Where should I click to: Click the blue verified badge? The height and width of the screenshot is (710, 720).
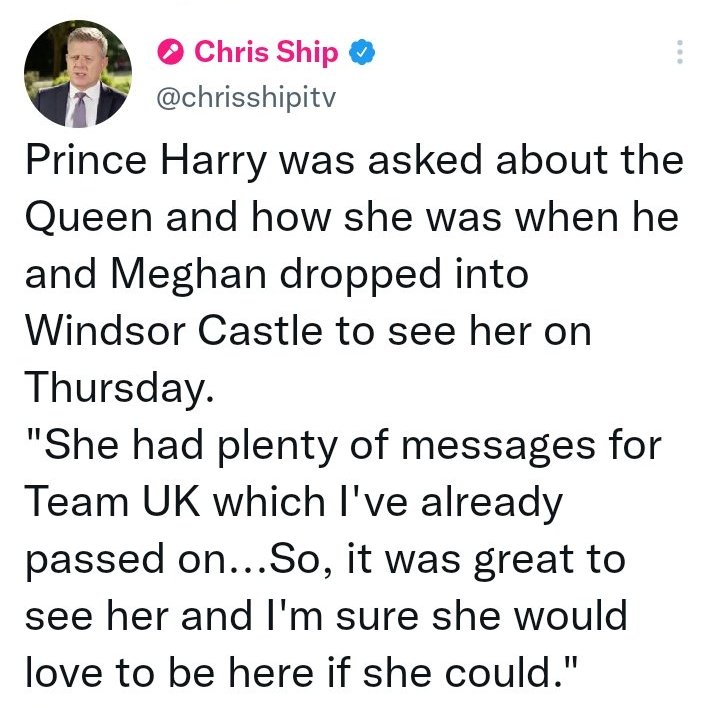click(x=361, y=52)
